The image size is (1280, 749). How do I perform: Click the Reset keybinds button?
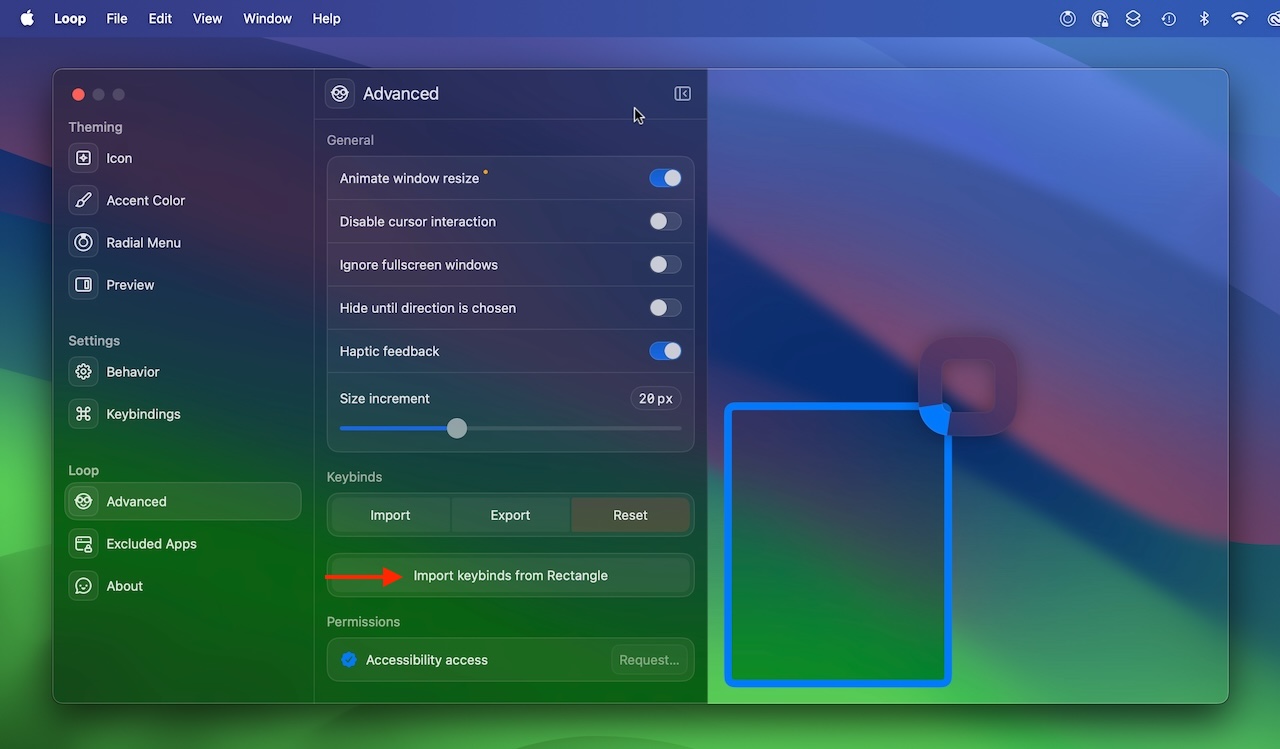[630, 515]
